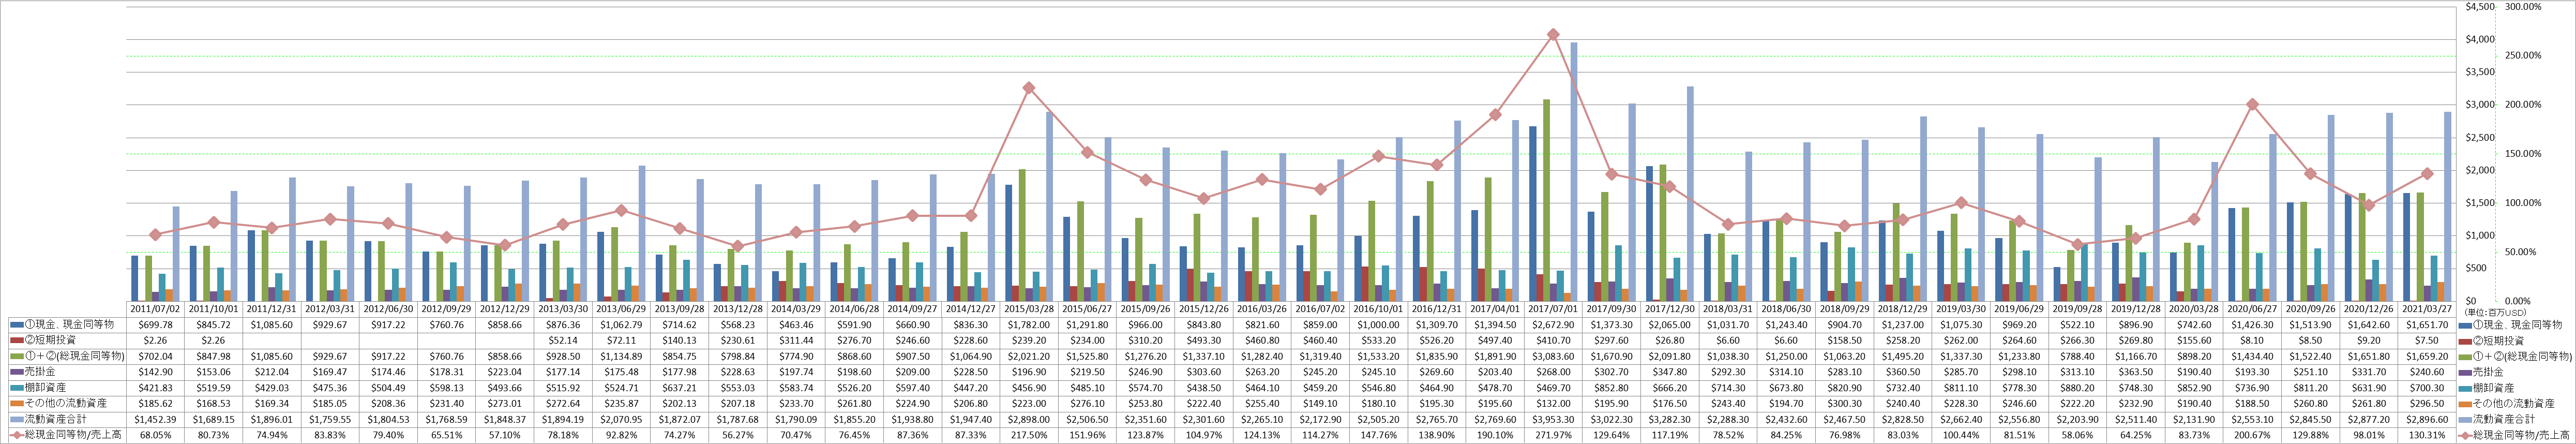Screen dimensions: 2576x444
Task: Select the ratio line marker above 2020/06/27
Action: [x=2252, y=104]
